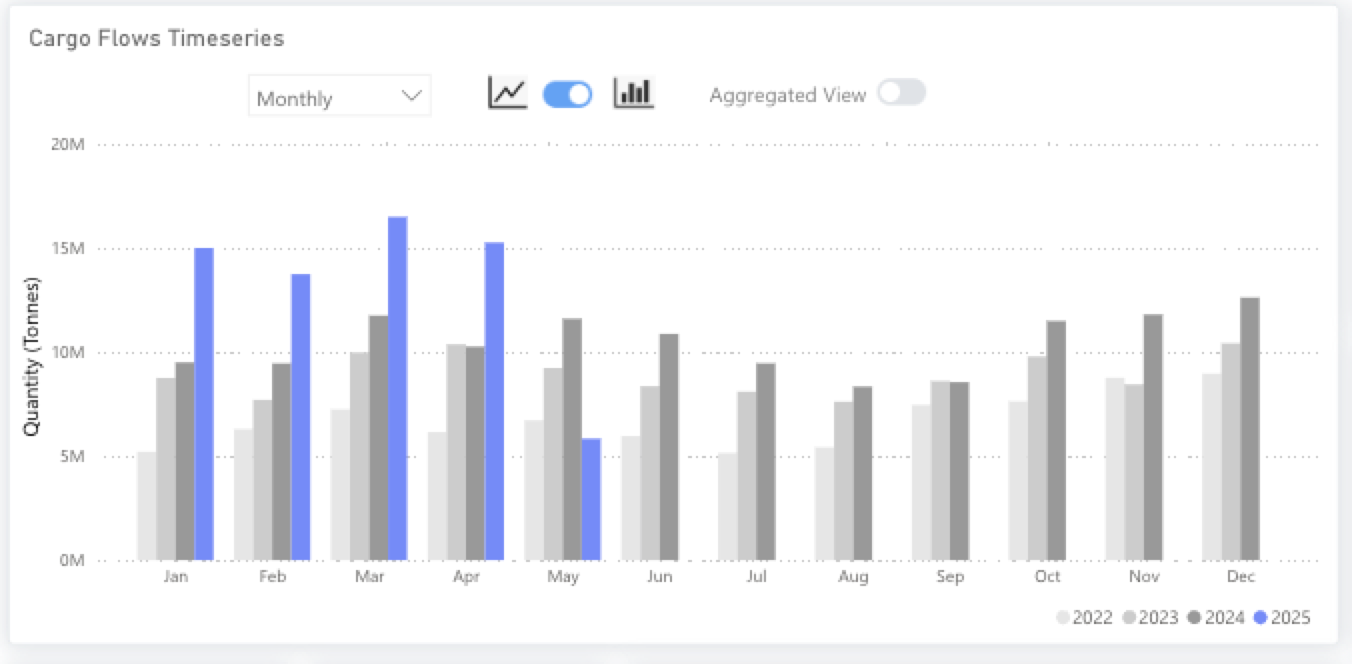
Task: Toggle the line/bar chart type switch
Action: coord(567,94)
